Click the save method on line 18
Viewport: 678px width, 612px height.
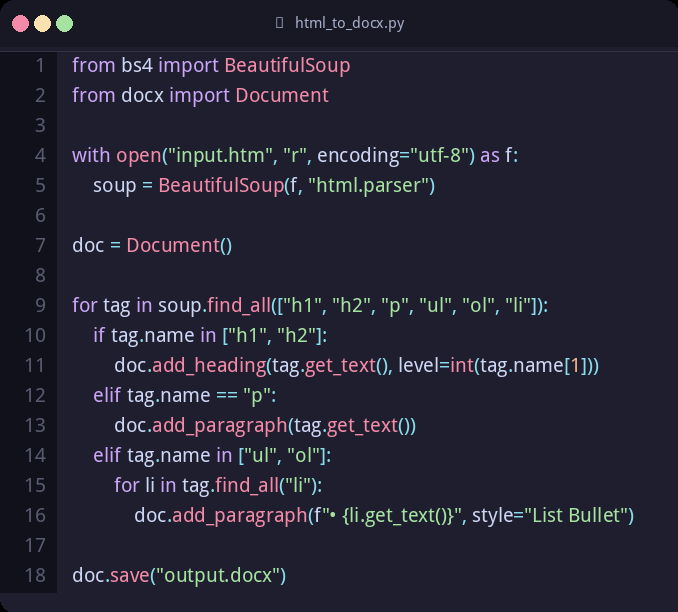pos(130,576)
